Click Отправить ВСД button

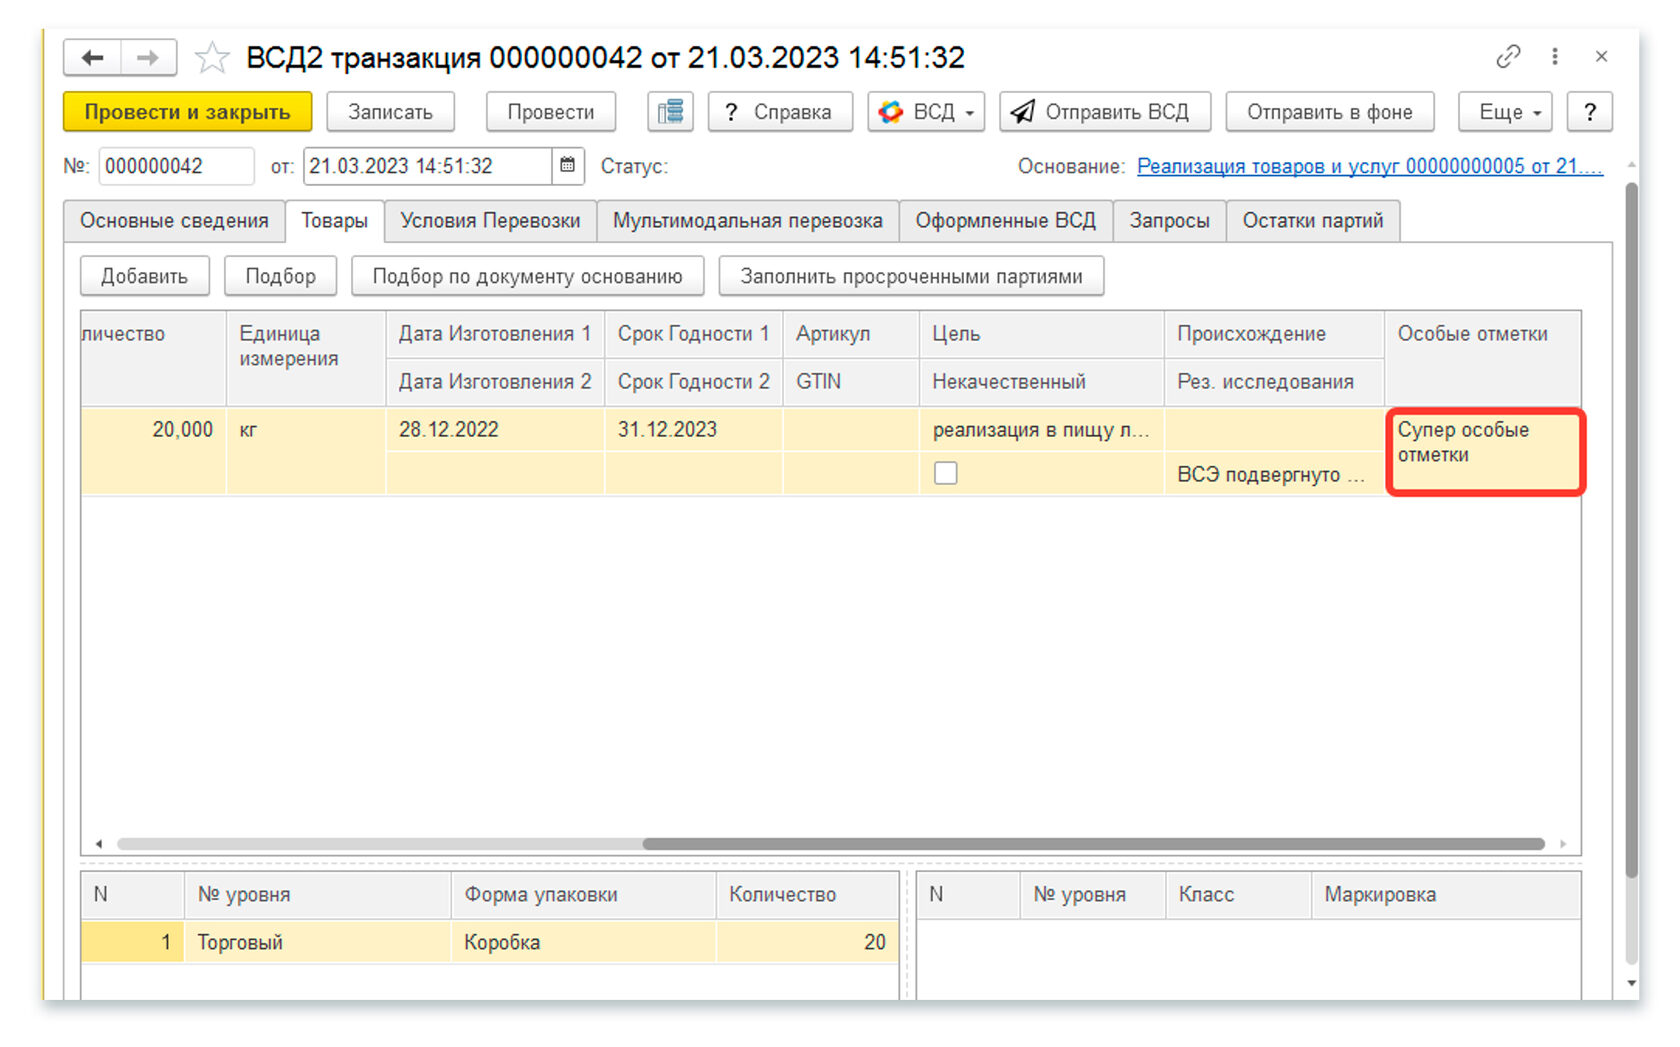[x=1105, y=112]
